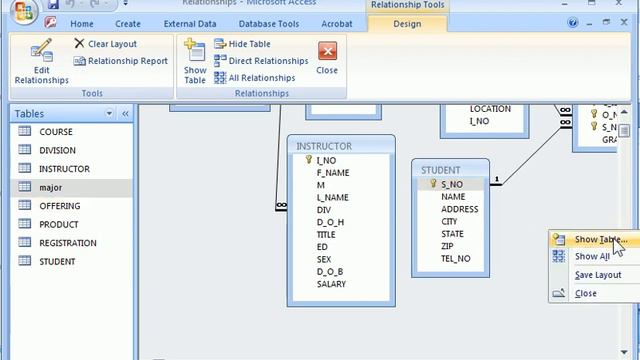Click the red Close relationships button
This screenshot has width=640, height=360.
pyautogui.click(x=327, y=58)
